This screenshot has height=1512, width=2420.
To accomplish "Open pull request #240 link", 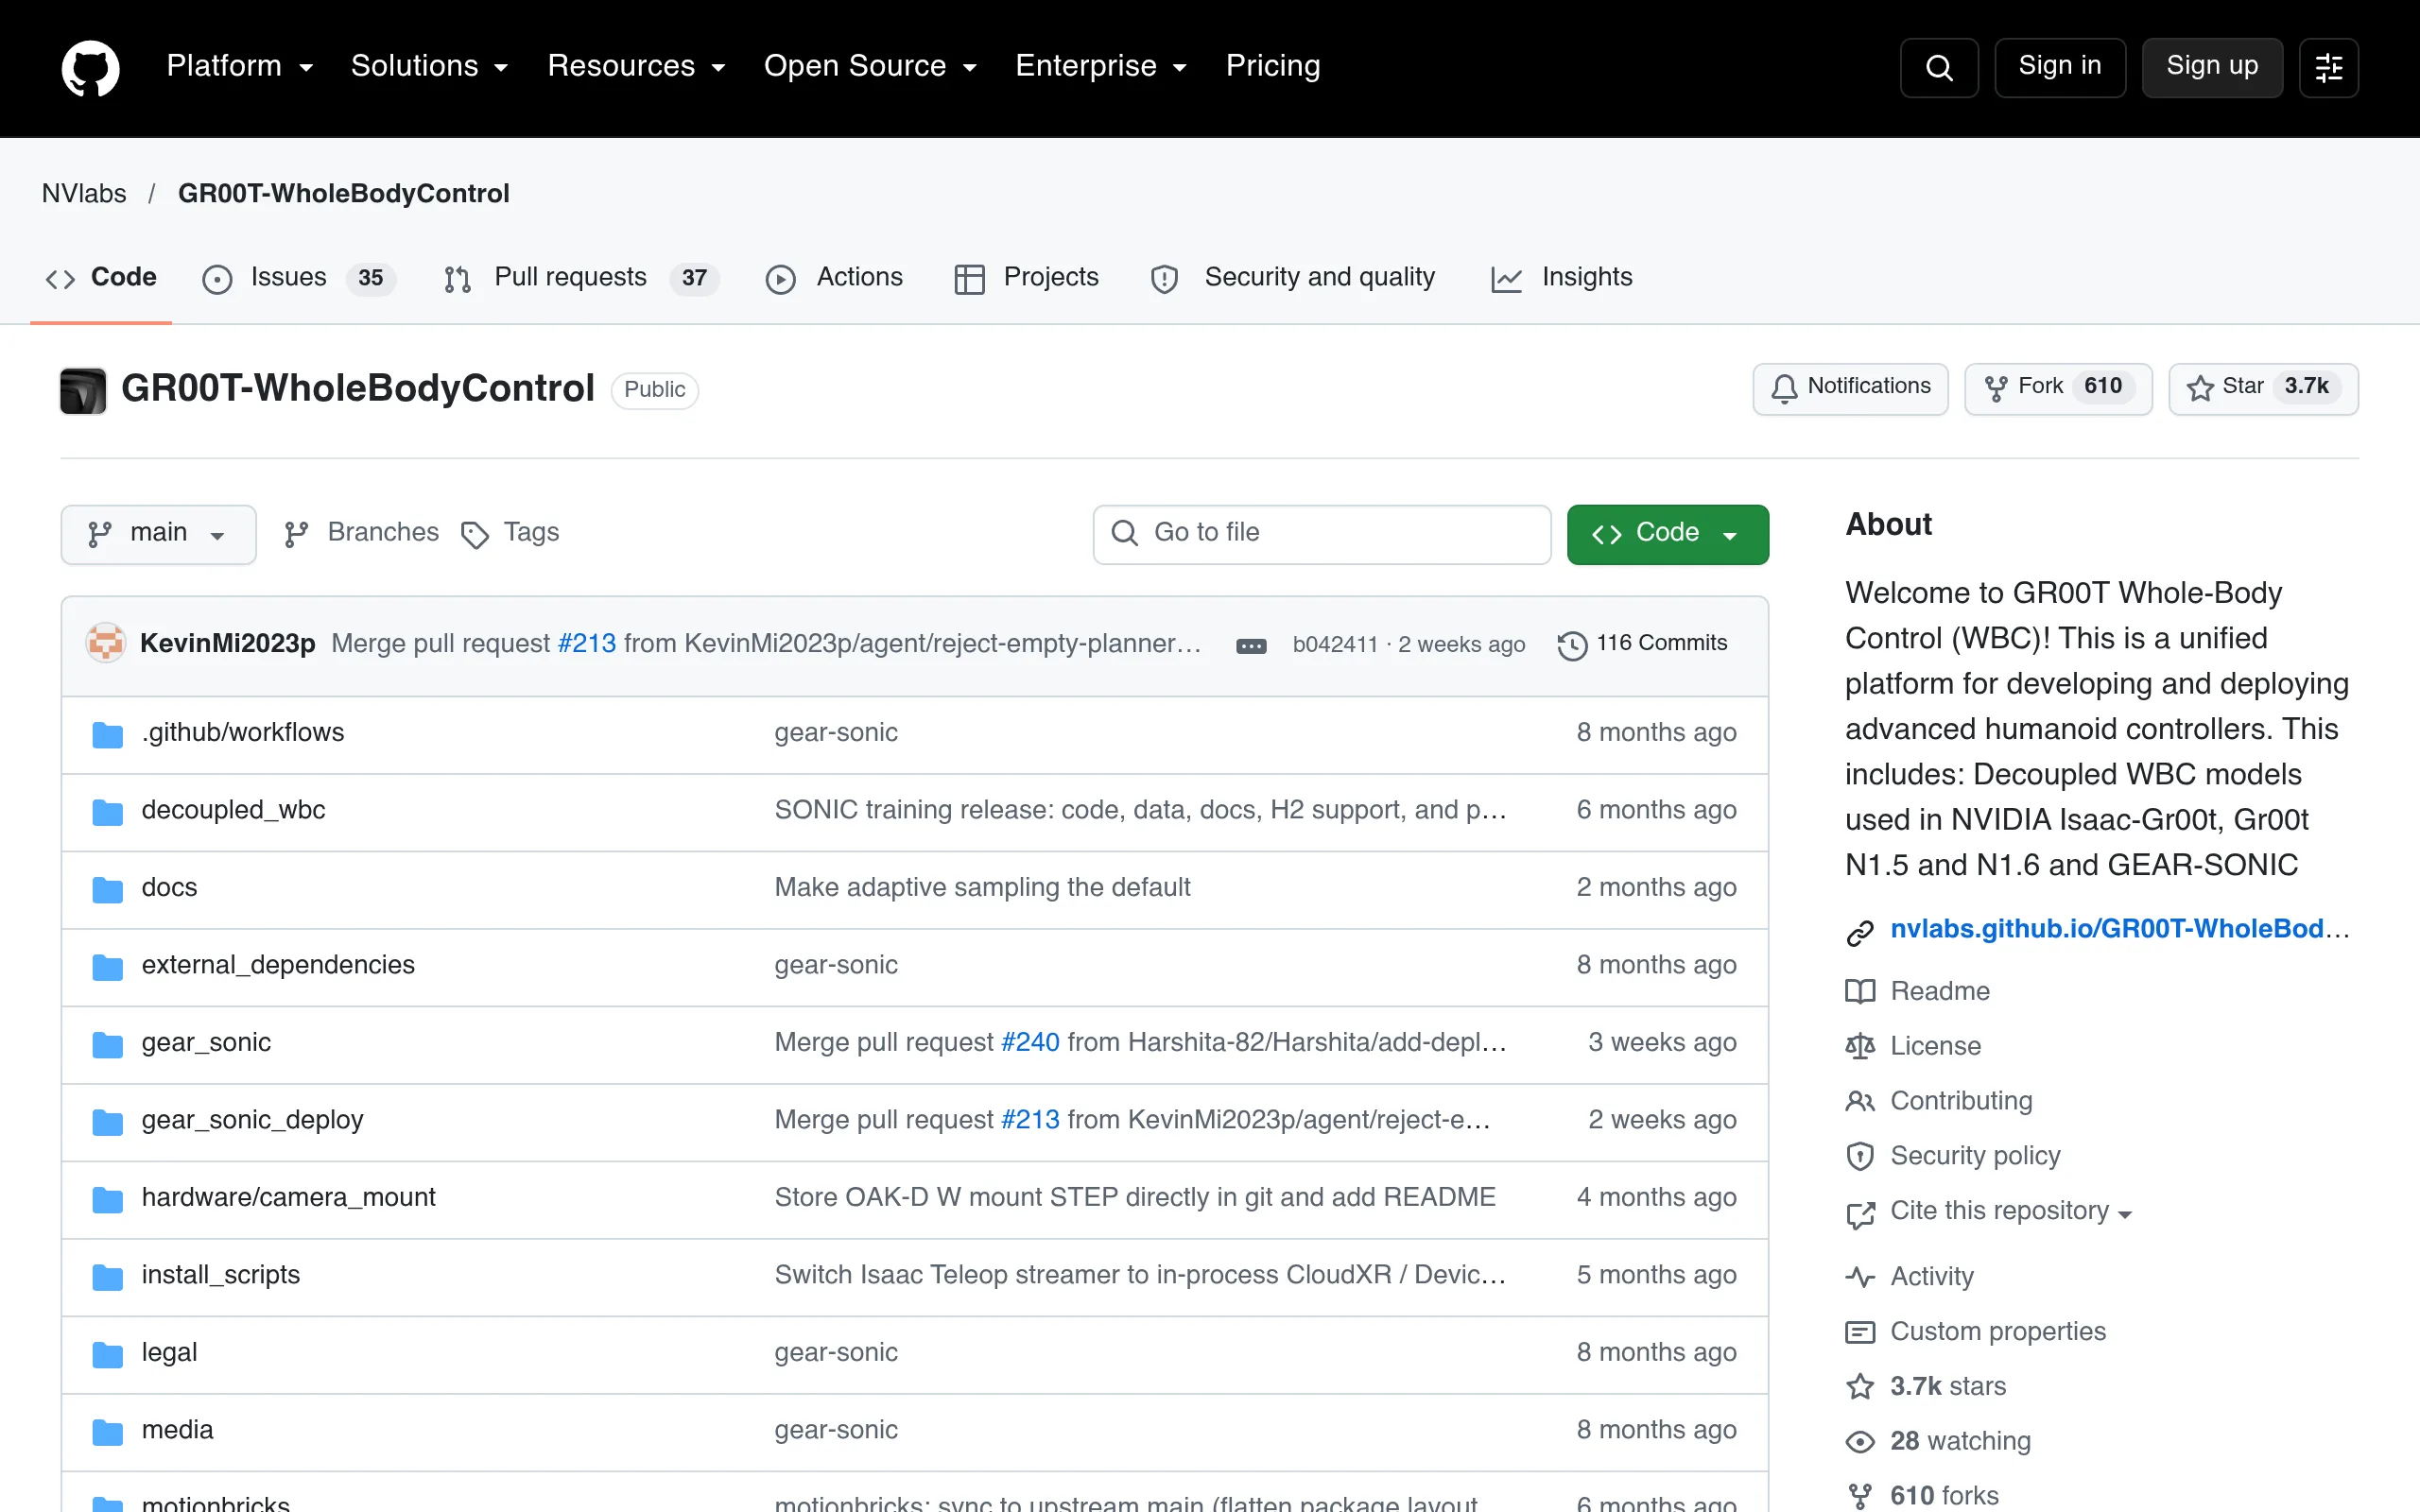I will [1029, 1043].
